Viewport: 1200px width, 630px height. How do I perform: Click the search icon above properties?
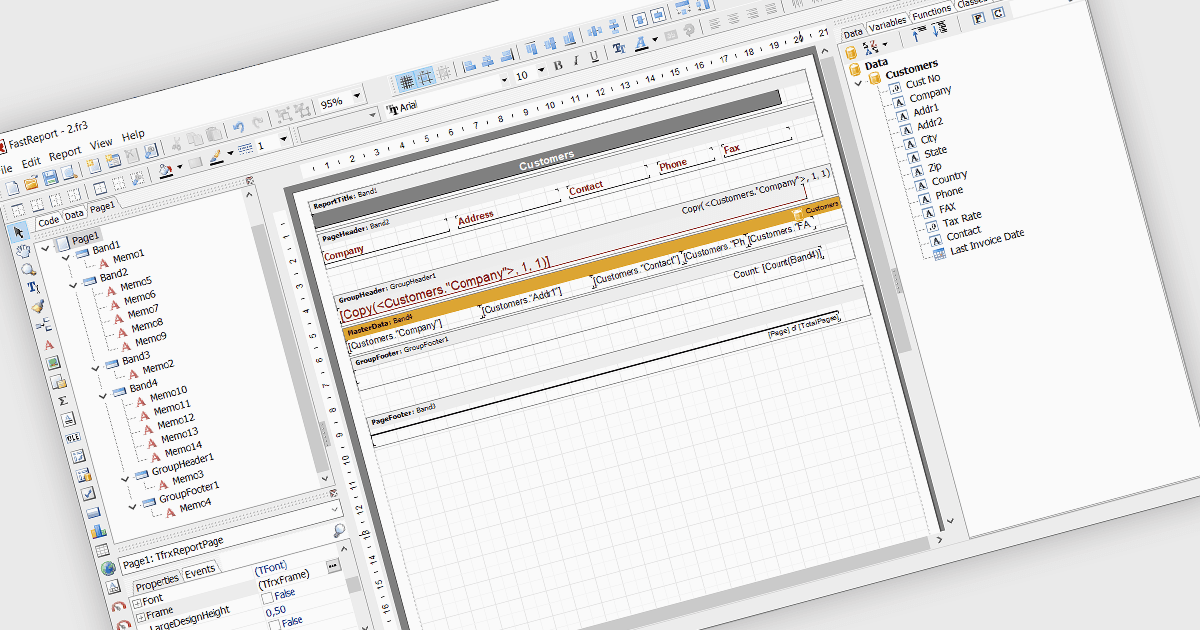[x=339, y=530]
